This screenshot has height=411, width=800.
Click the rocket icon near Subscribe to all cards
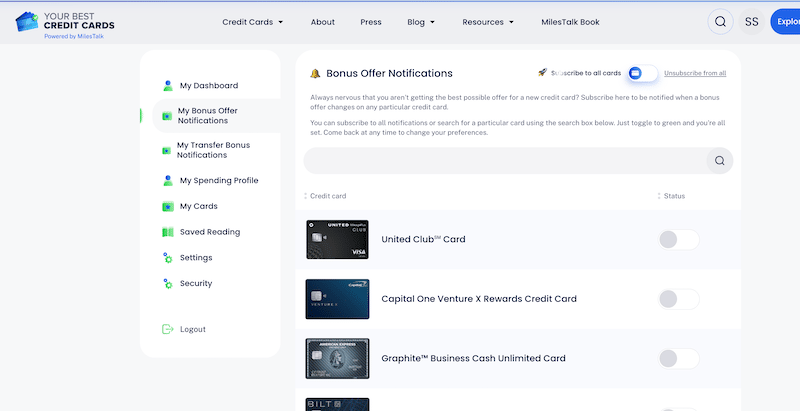click(542, 72)
